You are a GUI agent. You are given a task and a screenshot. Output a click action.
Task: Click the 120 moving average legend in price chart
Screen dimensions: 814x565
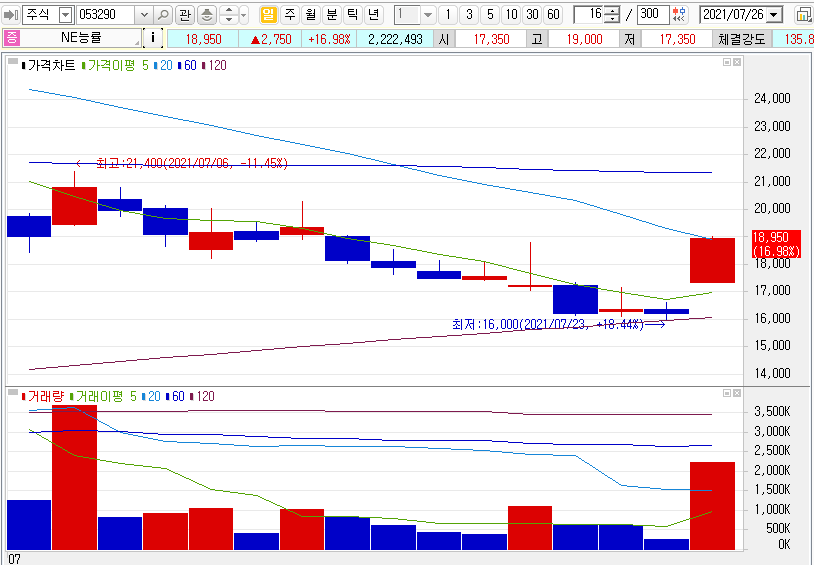(214, 65)
